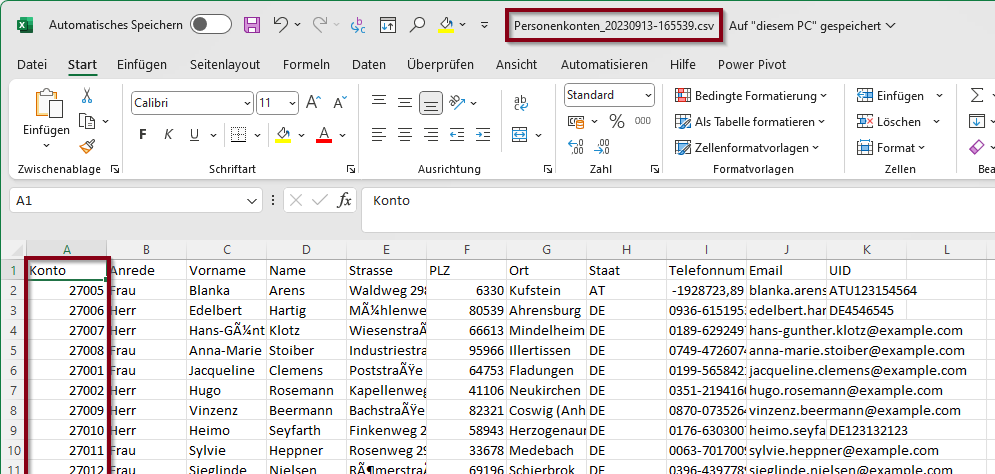This screenshot has height=474, width=995.
Task: Remove decimal places icon
Action: [602, 147]
